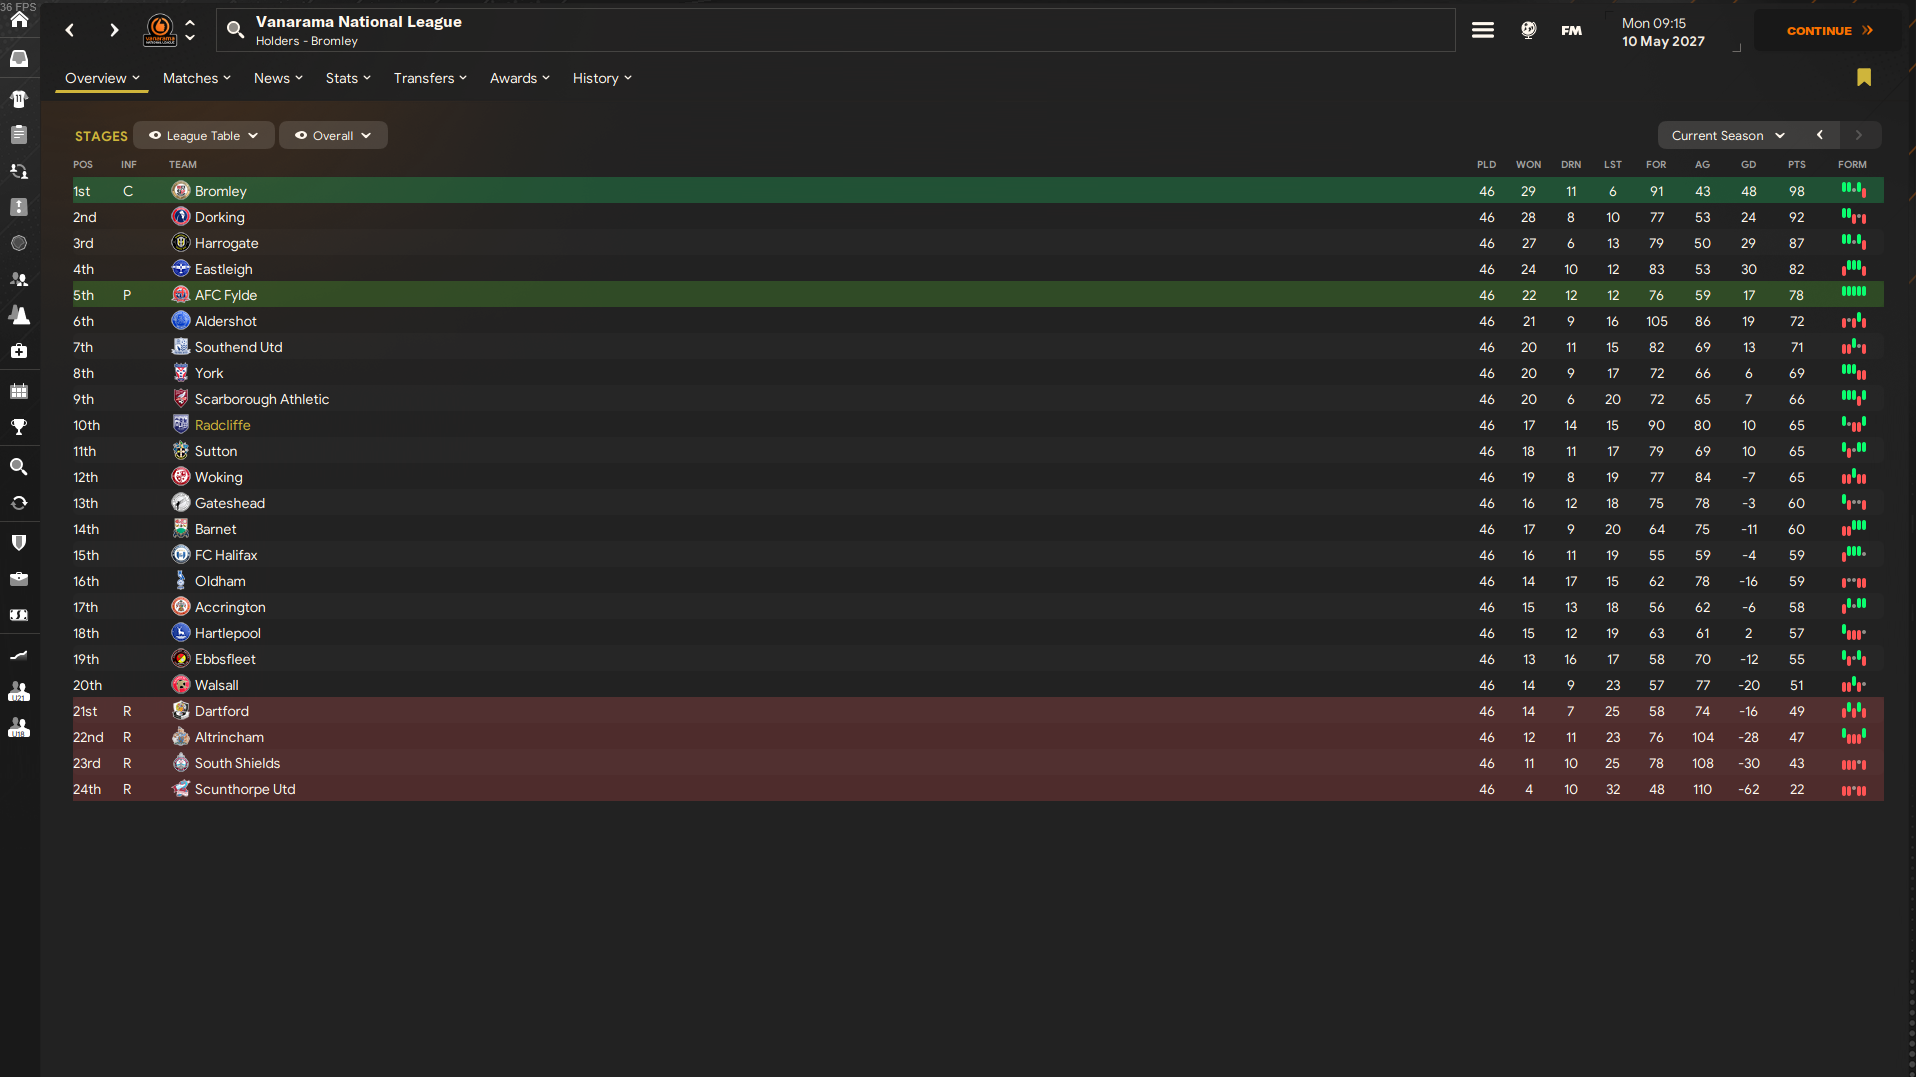Sort the table by the GD column

click(1748, 165)
